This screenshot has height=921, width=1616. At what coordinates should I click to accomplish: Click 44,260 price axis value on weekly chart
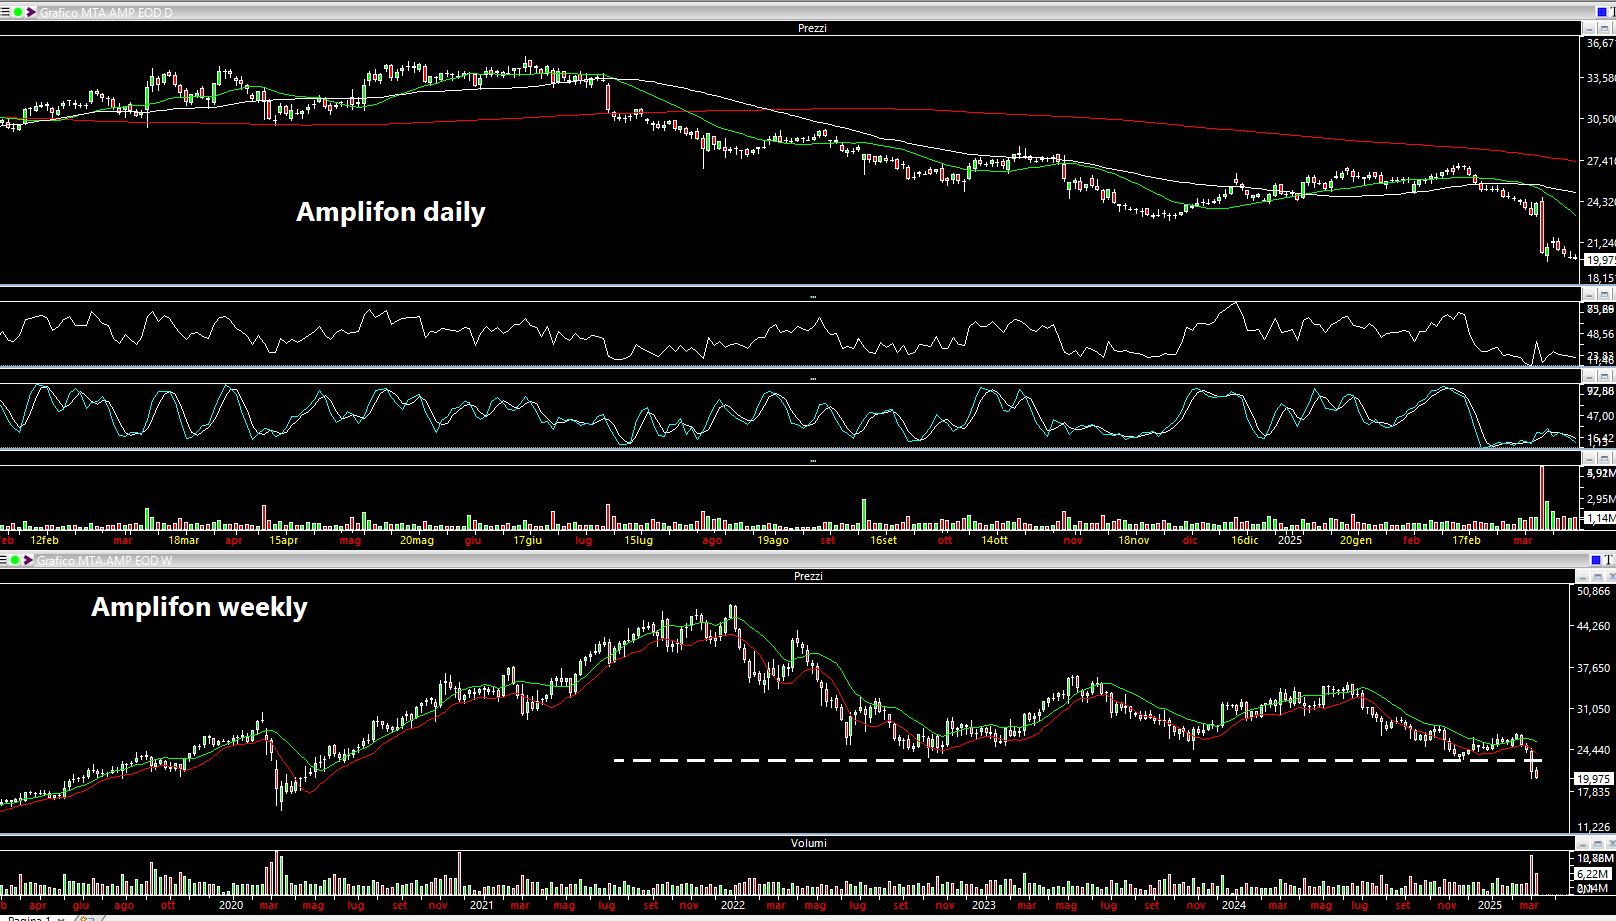[1593, 626]
